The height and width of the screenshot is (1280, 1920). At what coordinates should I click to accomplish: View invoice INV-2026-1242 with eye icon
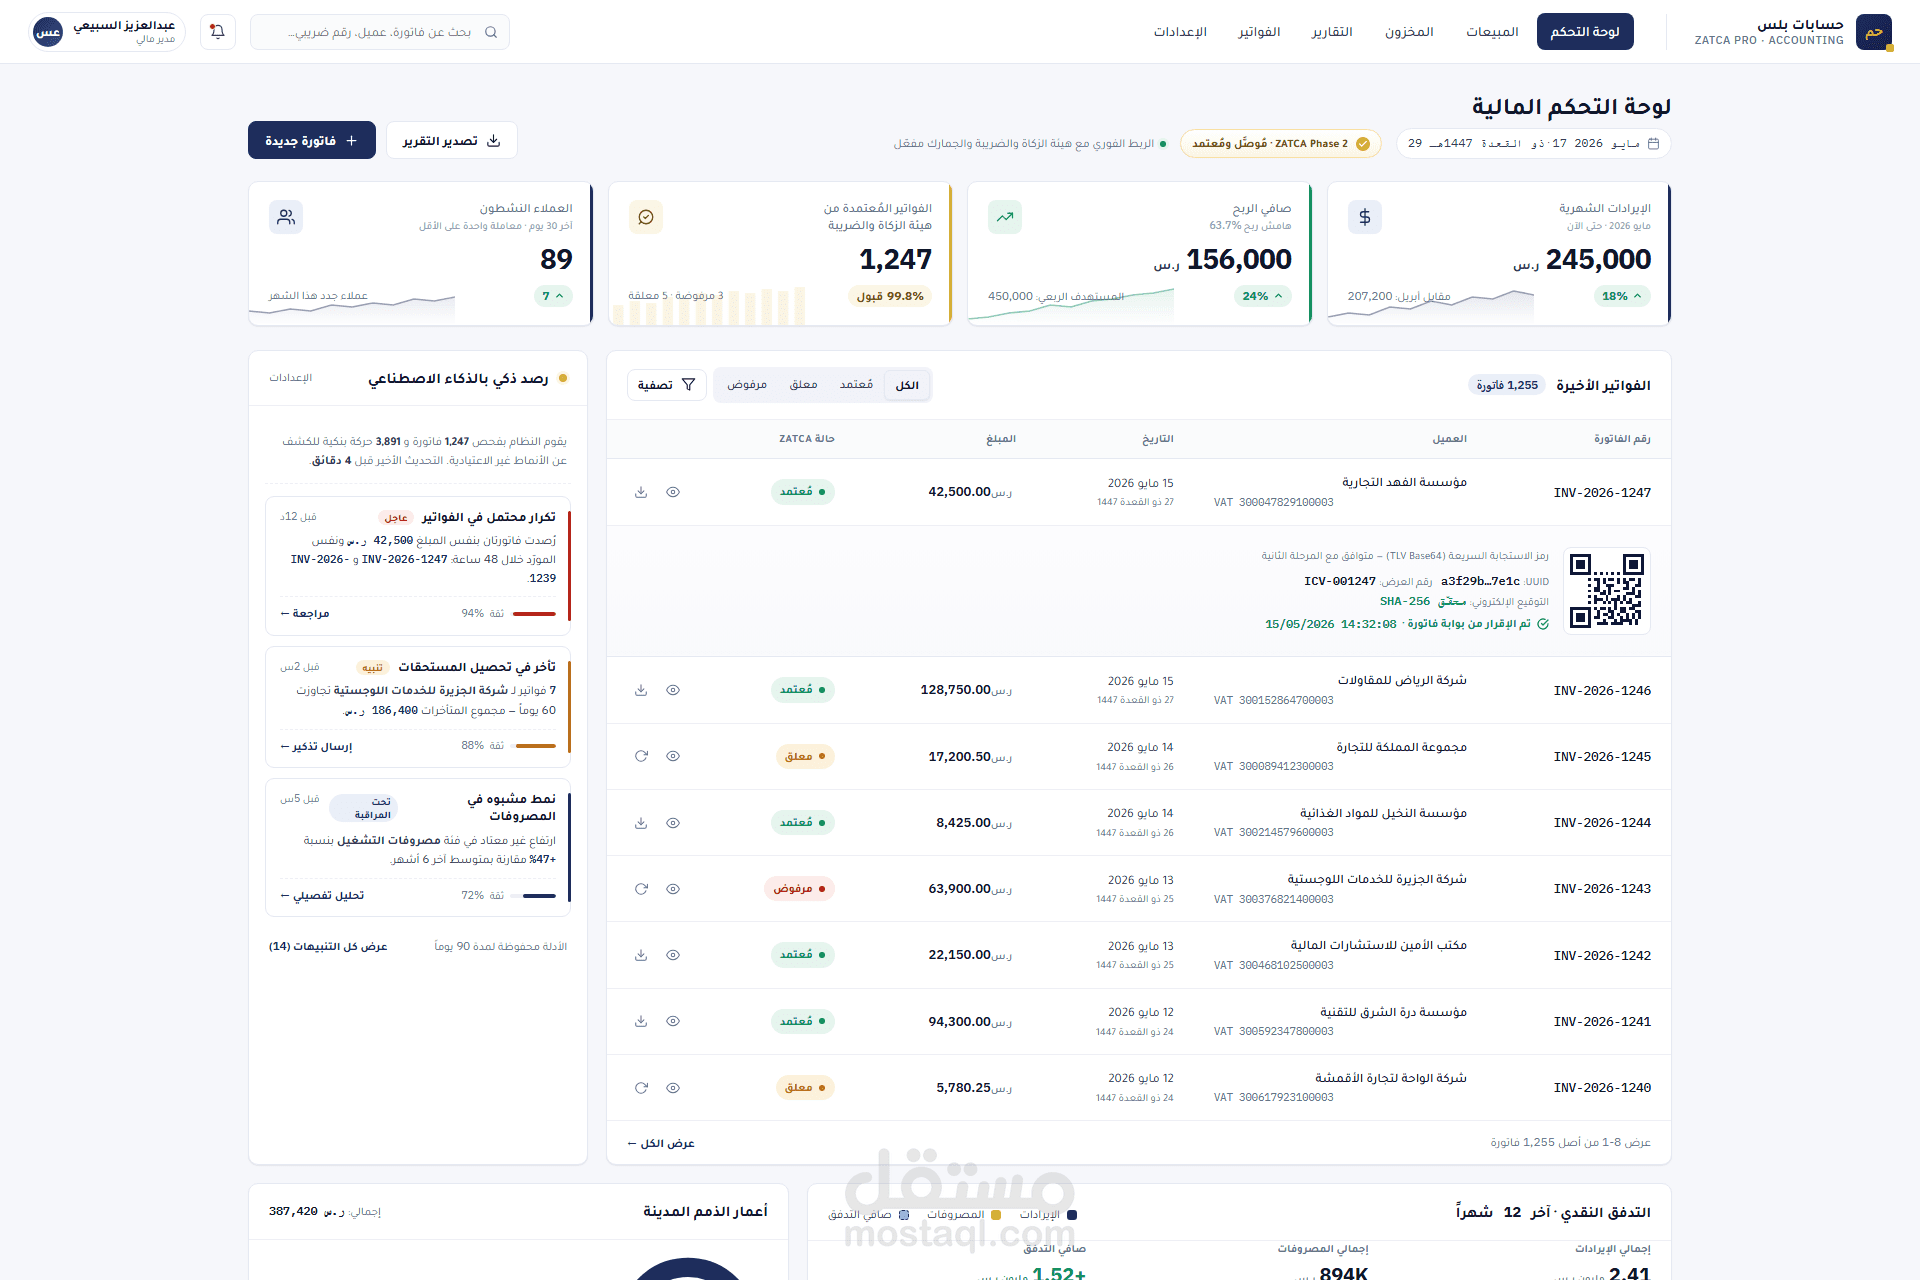tap(673, 955)
